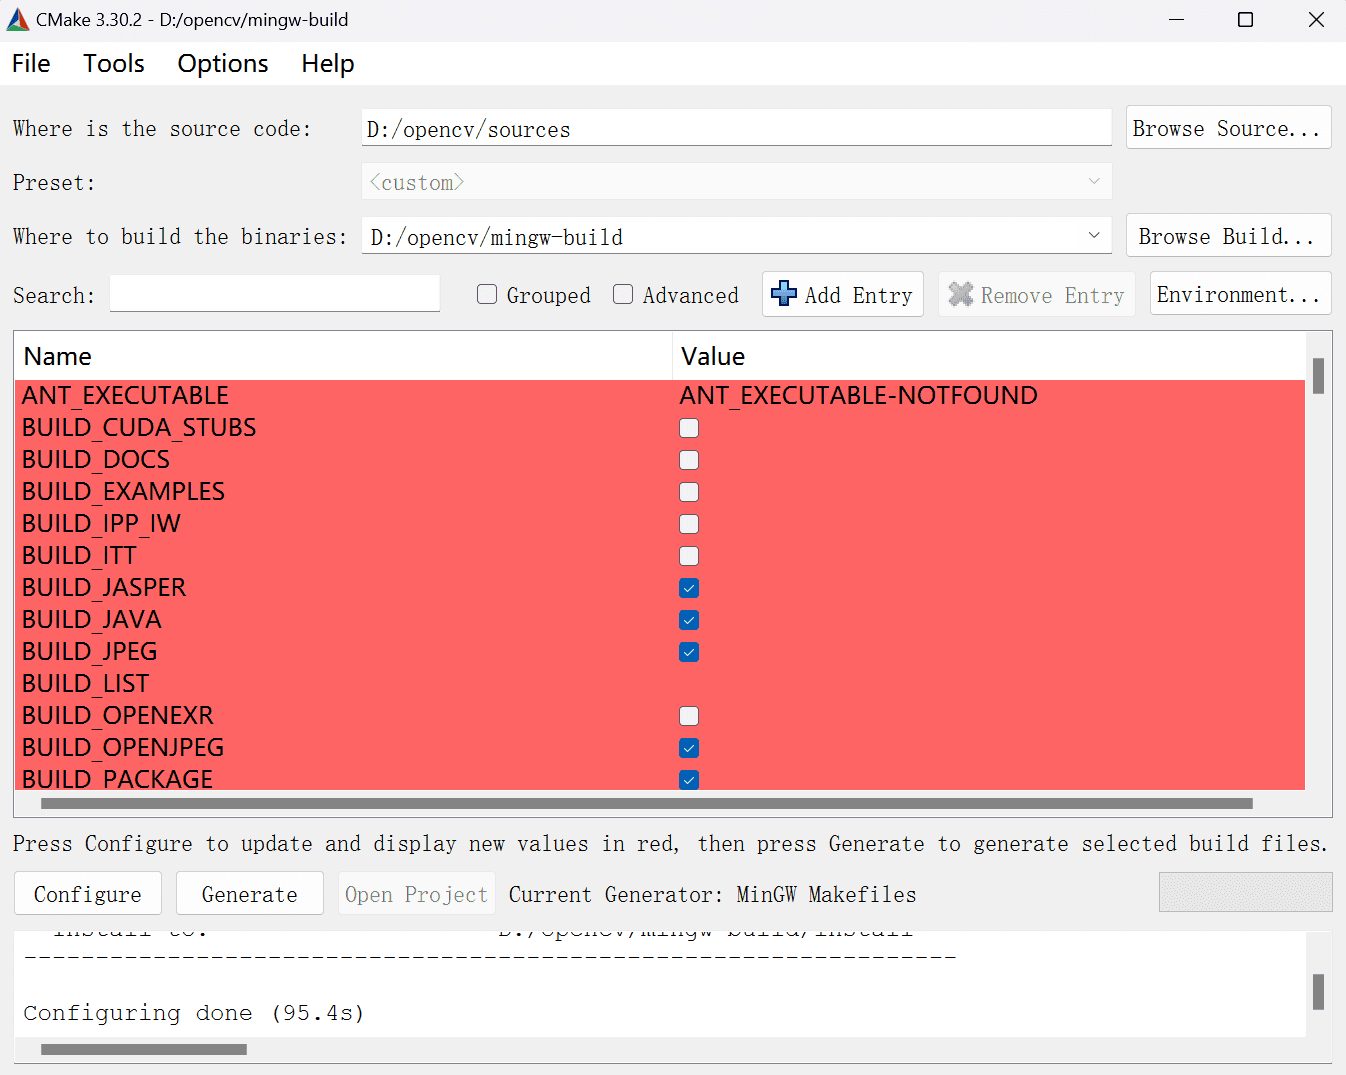Maximize the CMake window

point(1246,20)
